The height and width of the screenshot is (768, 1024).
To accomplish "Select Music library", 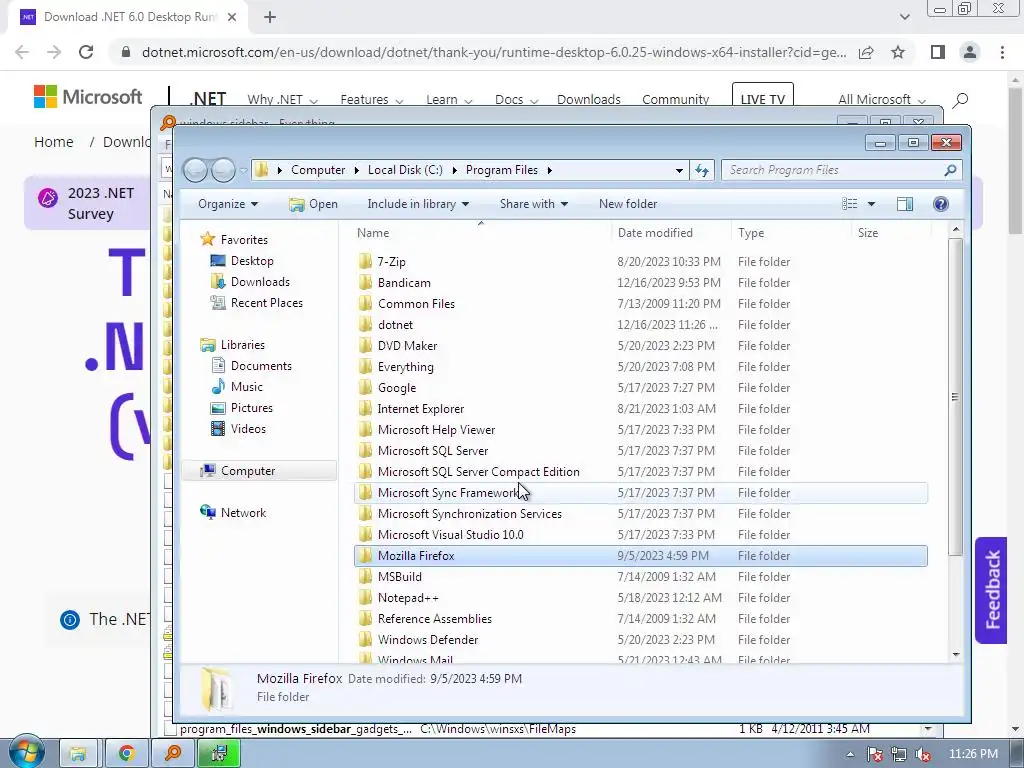I will pyautogui.click(x=246, y=387).
